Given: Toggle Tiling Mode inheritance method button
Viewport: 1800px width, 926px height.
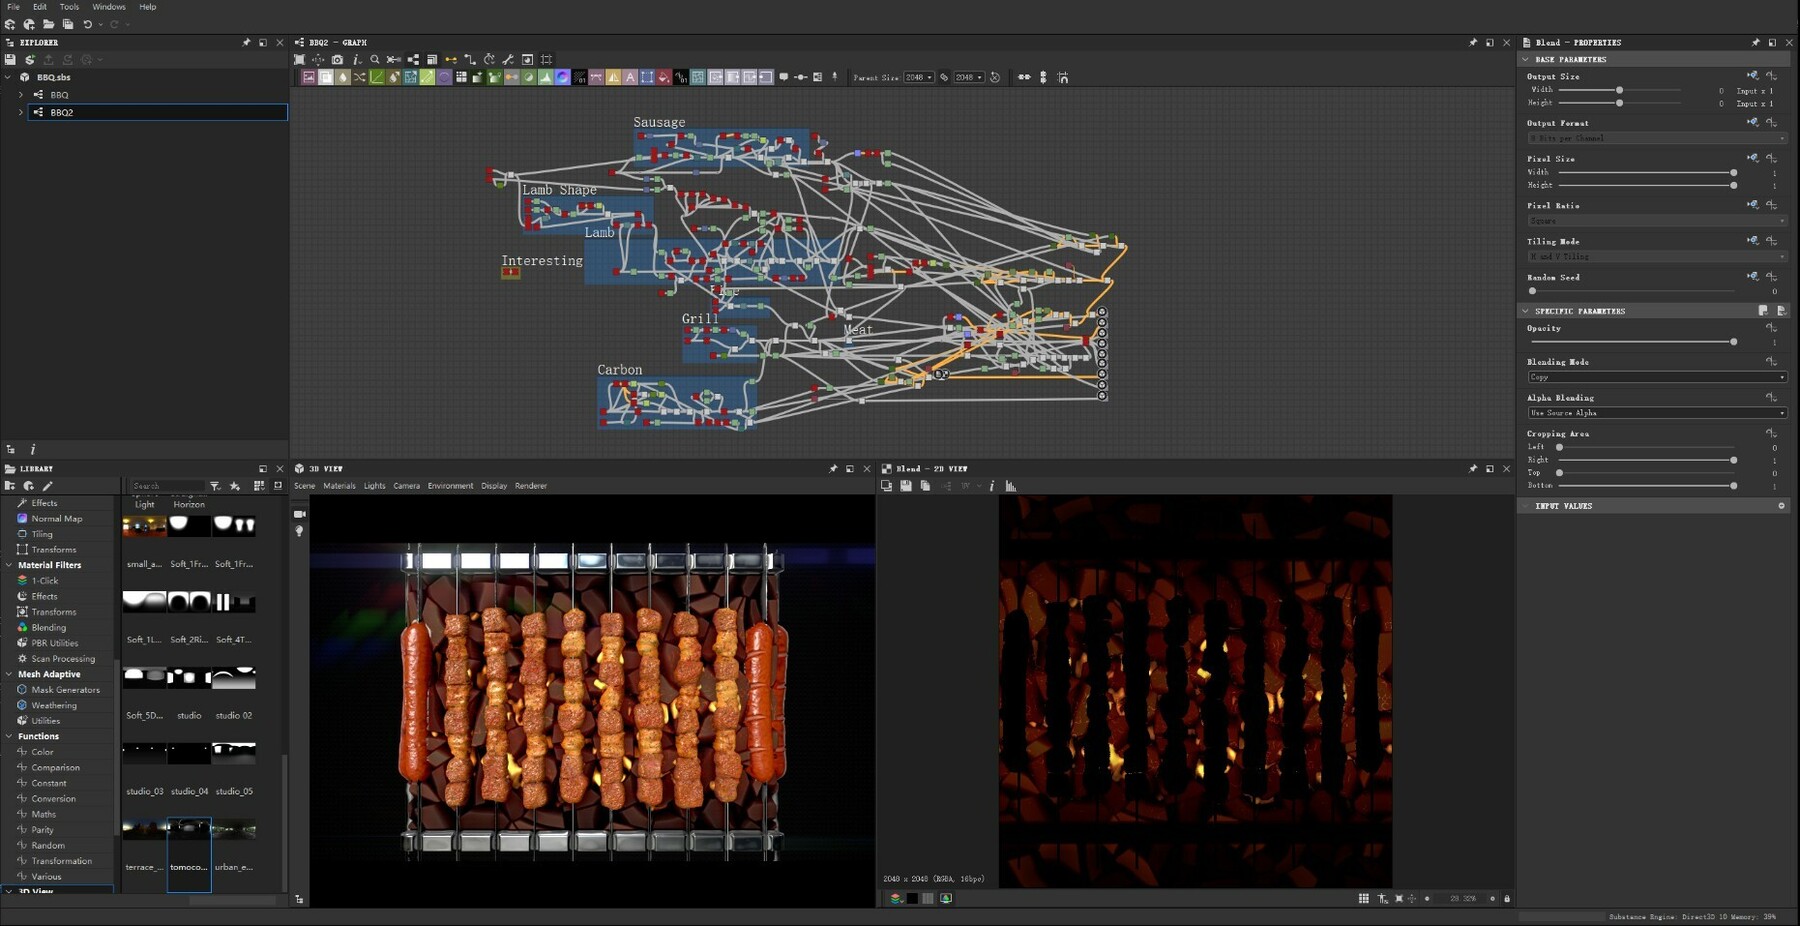Looking at the screenshot, I should 1753,240.
